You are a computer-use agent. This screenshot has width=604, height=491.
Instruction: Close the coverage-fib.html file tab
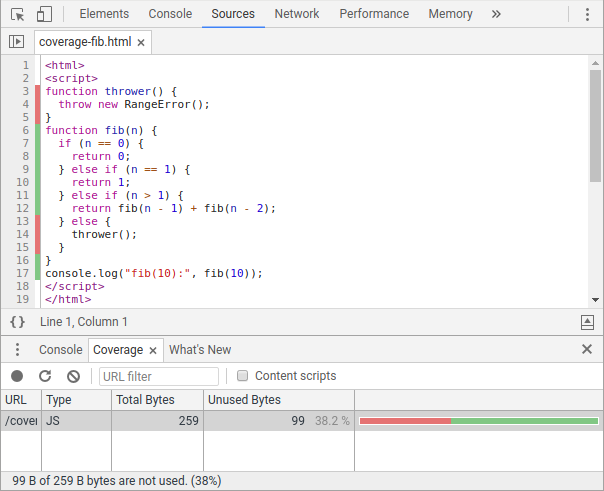(x=141, y=42)
